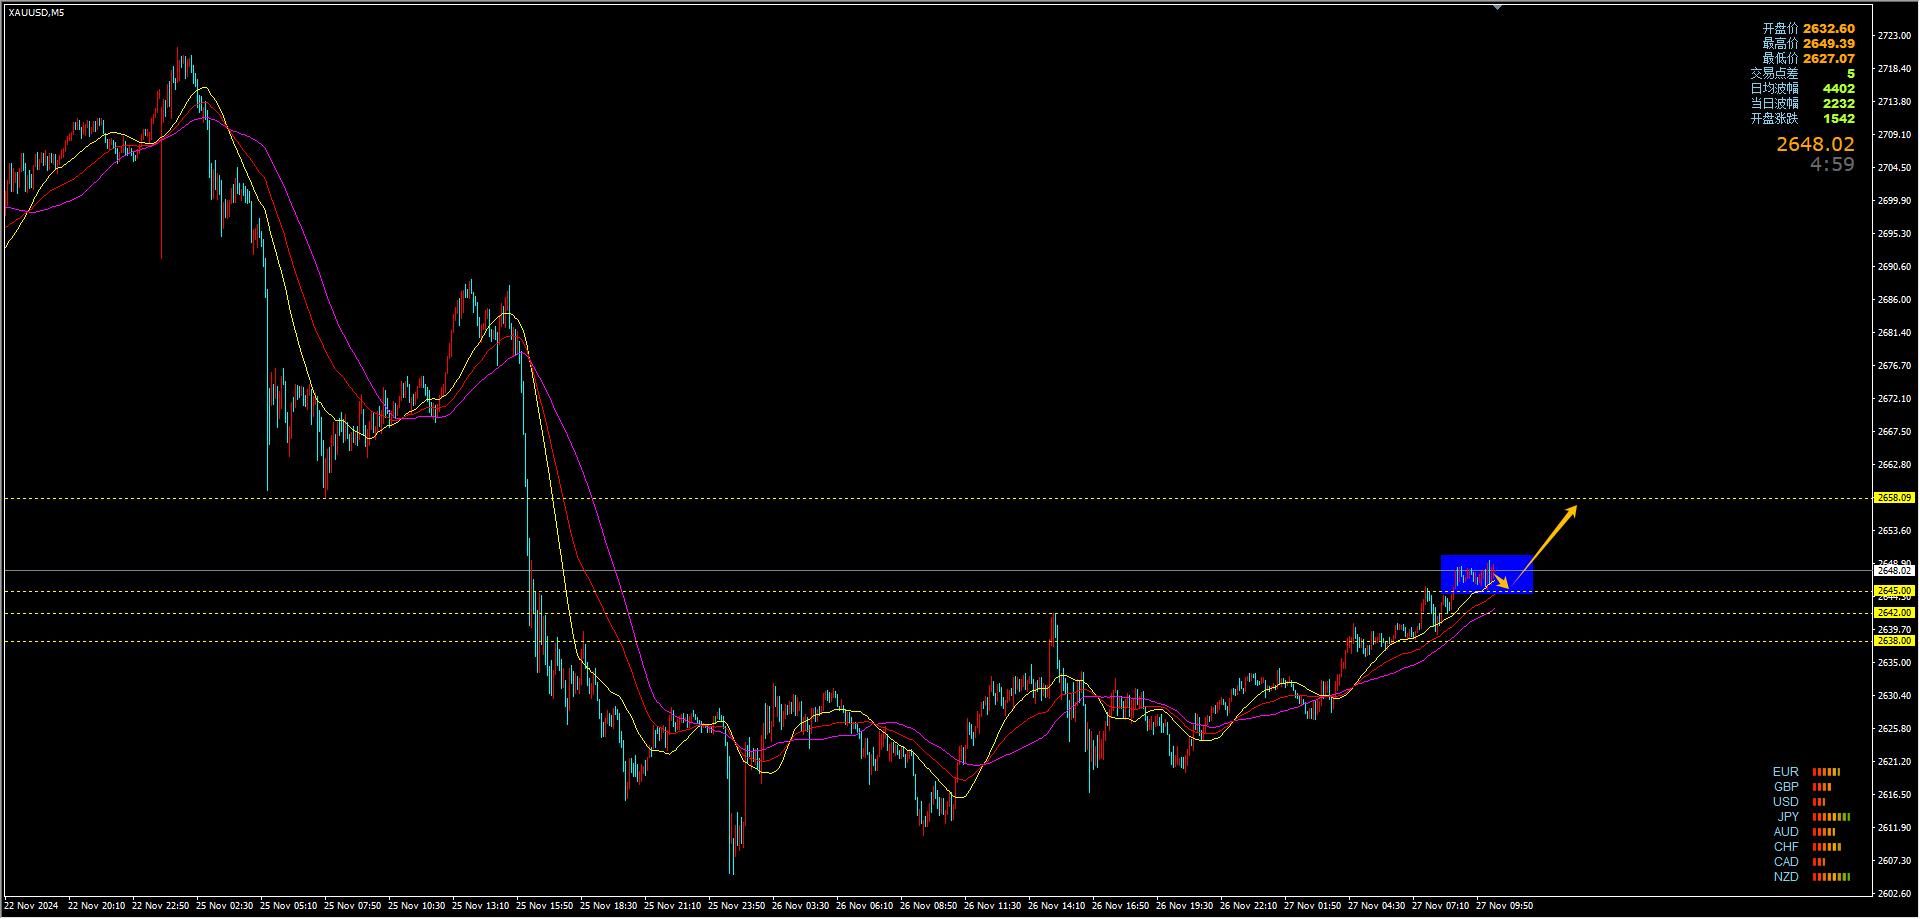
Task: Click the 25 Nov 05:10 time axis label
Action: pyautogui.click(x=289, y=906)
